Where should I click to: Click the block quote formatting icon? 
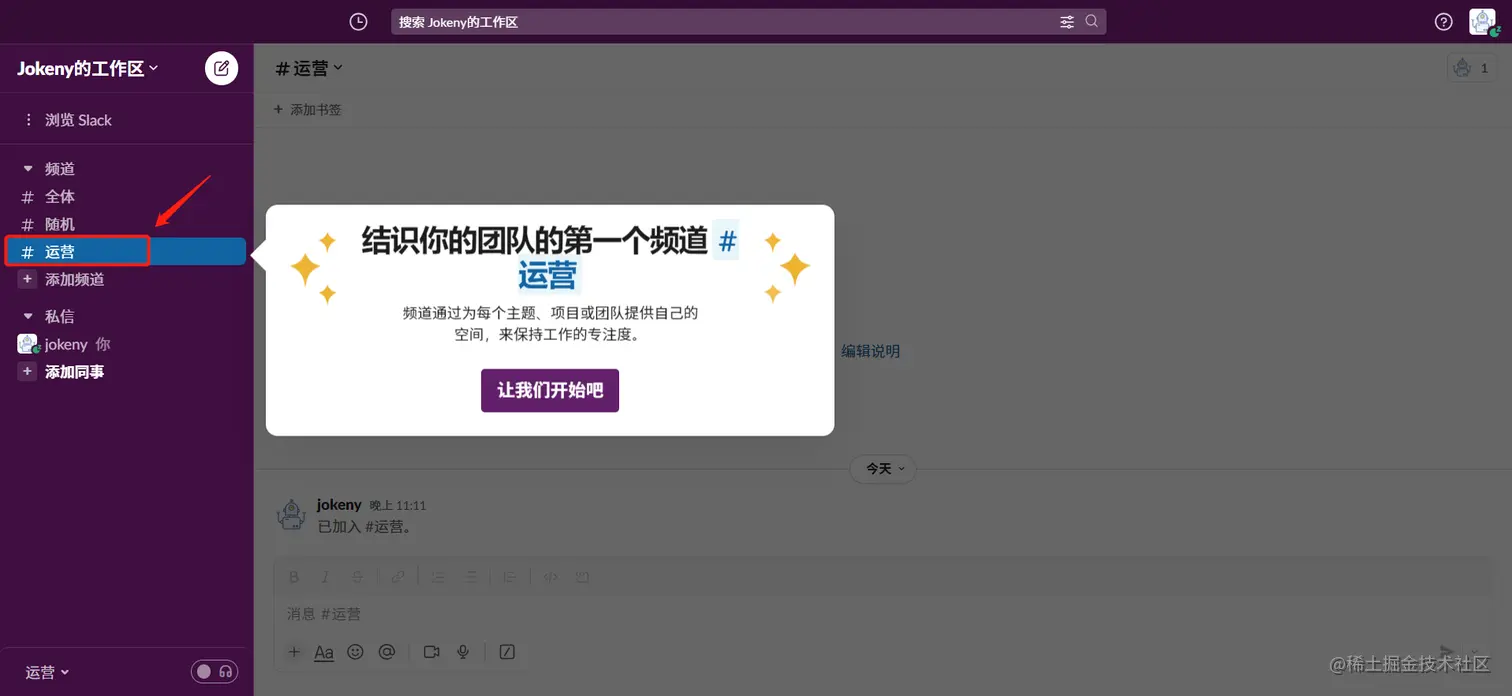coord(510,577)
